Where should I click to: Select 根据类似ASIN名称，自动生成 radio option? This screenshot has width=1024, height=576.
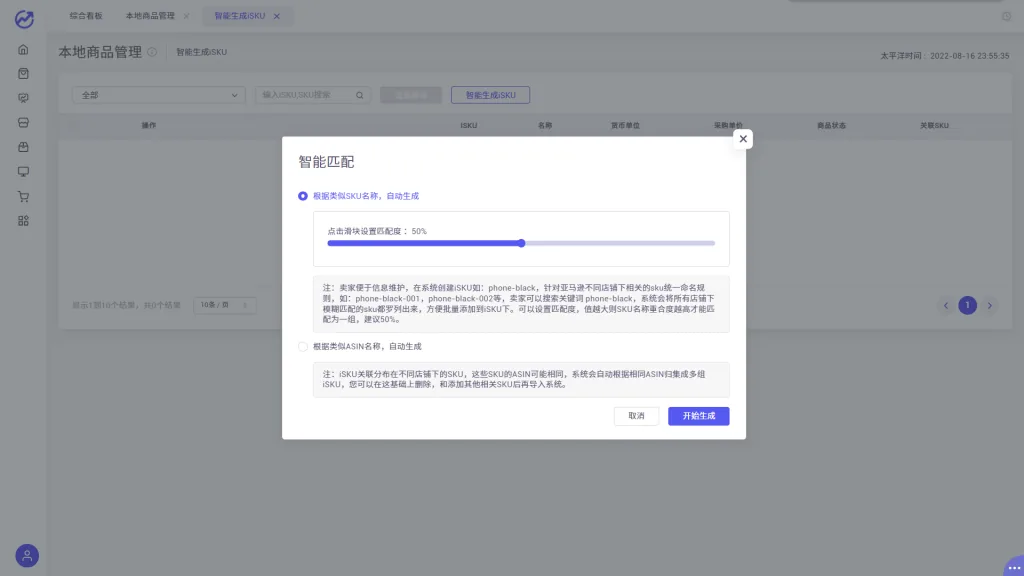click(x=302, y=347)
